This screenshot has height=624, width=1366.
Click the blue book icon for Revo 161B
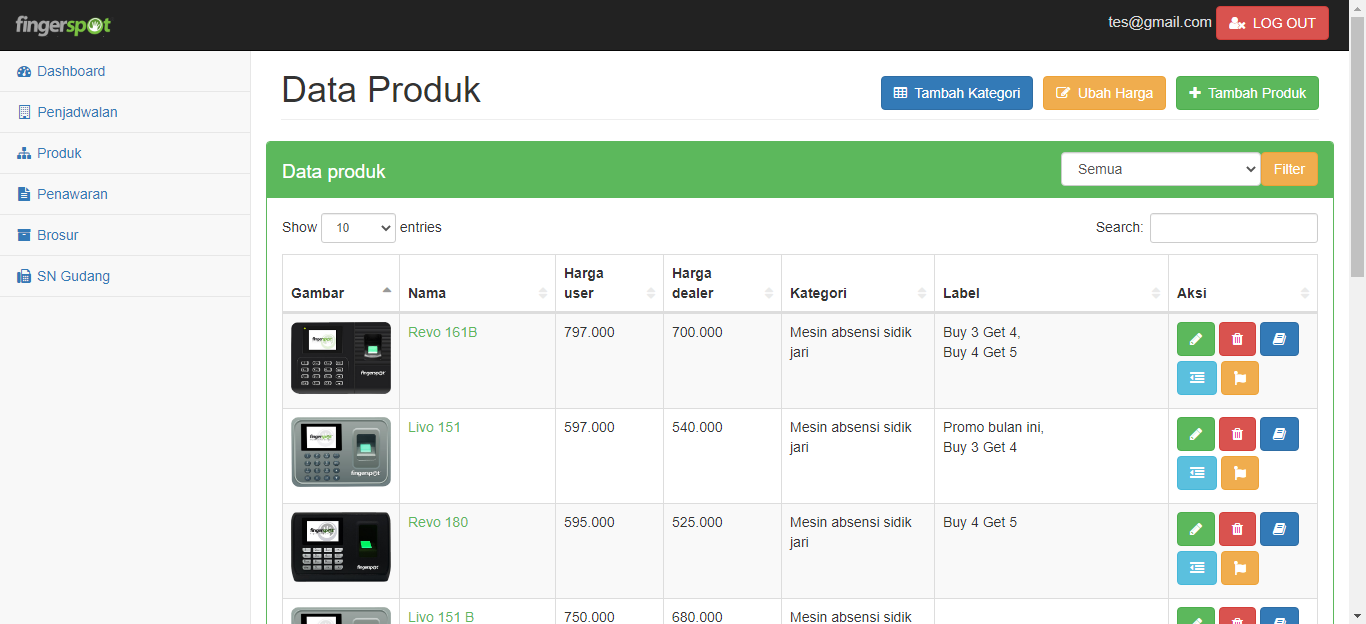(x=1279, y=339)
